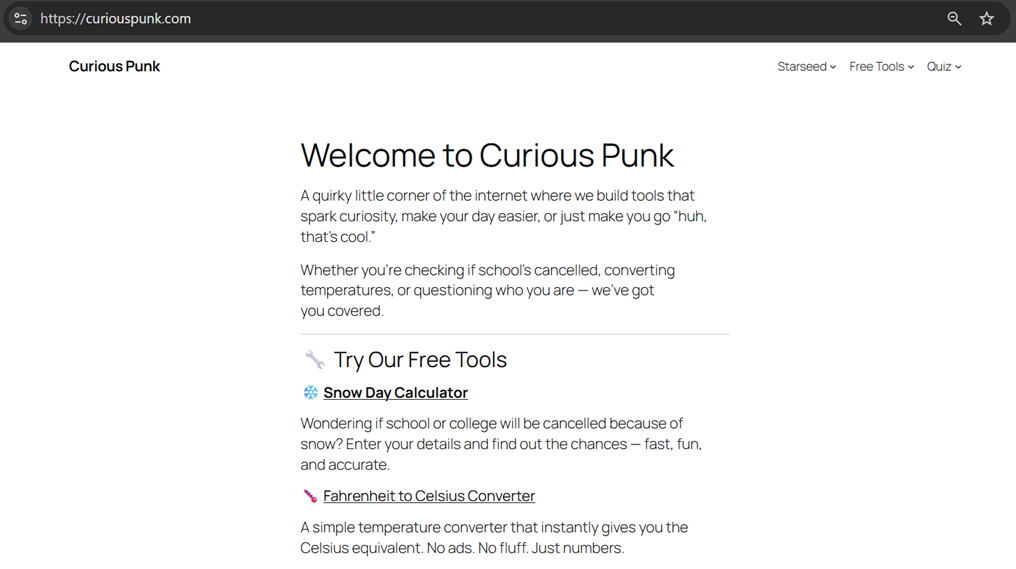This screenshot has width=1016, height=569.
Task: Click the paragraph starting "Wondering if school or college"
Action: pyautogui.click(x=500, y=444)
